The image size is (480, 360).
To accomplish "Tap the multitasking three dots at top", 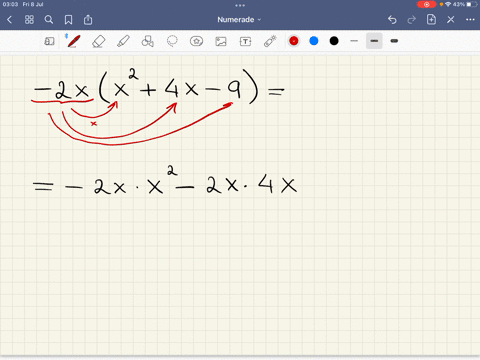I will tap(240, 5).
